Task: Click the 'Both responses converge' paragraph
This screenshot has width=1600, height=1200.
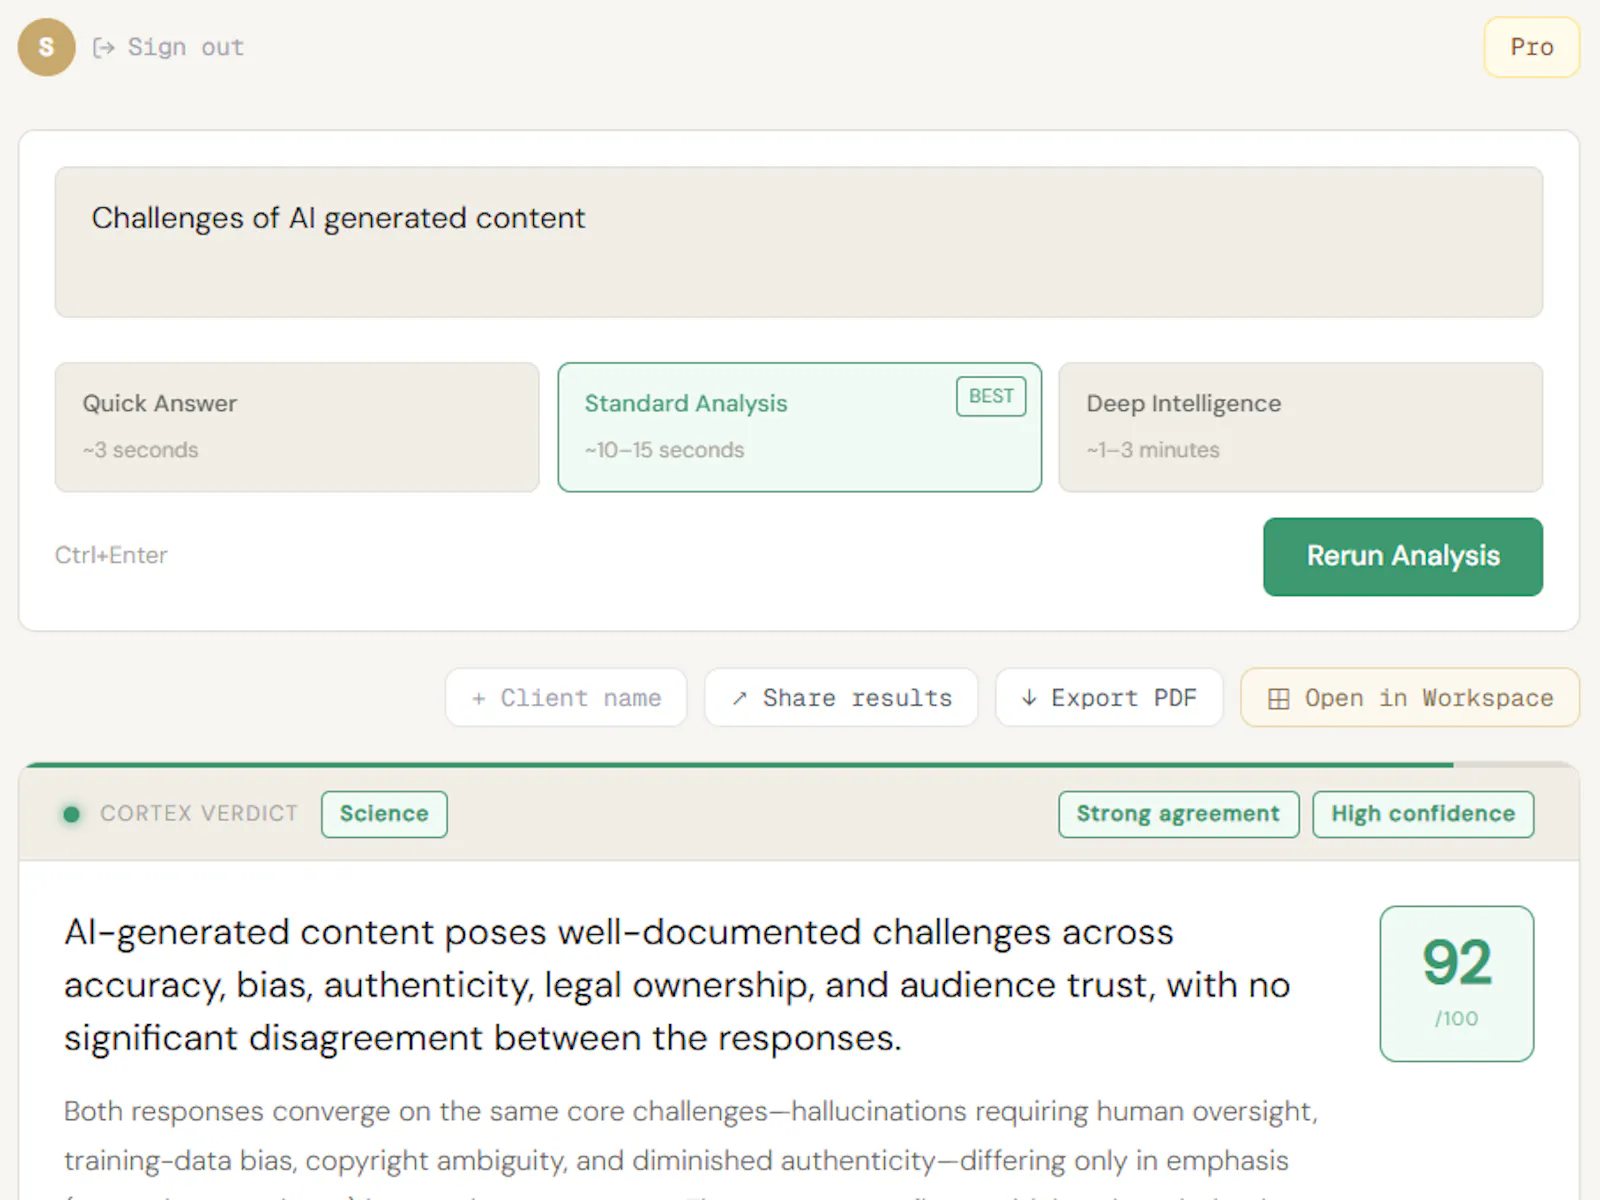Action: click(x=691, y=1148)
